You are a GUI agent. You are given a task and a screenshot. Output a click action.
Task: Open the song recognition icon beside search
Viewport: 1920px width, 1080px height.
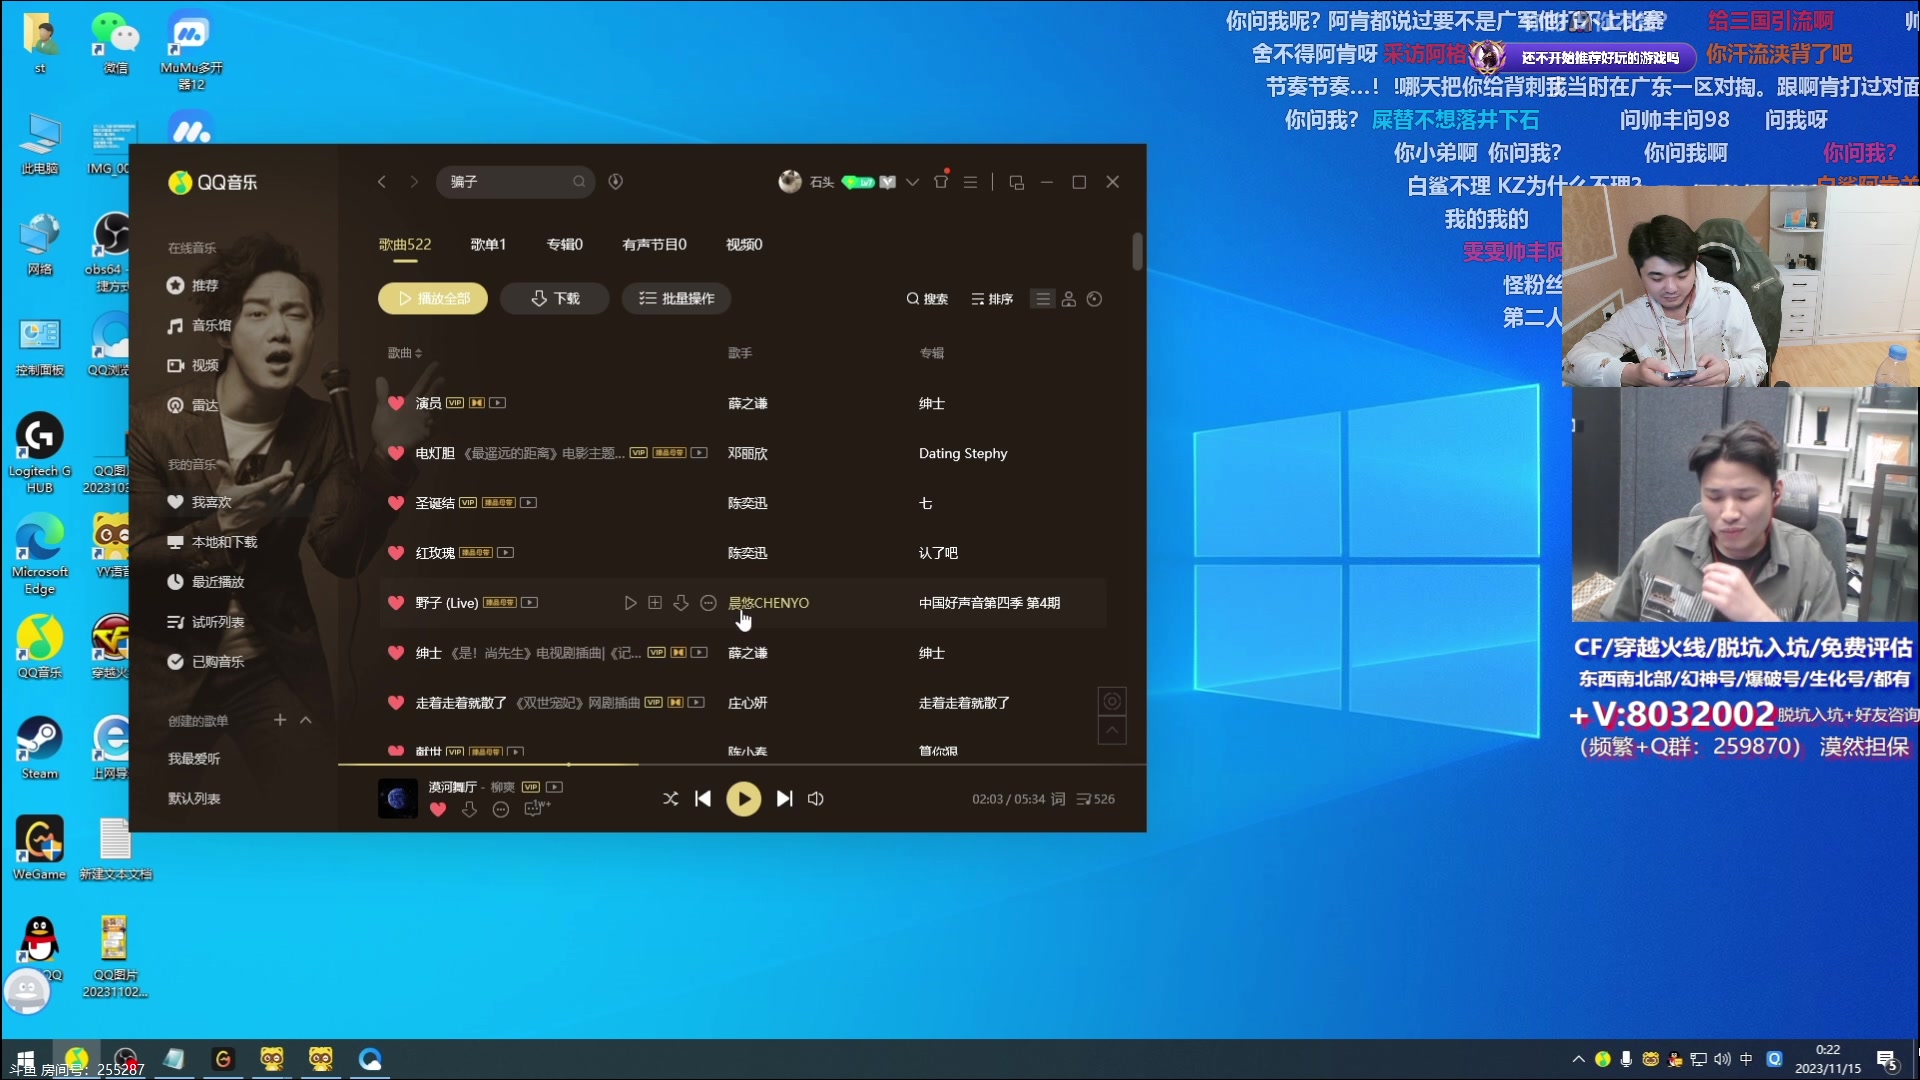(616, 182)
